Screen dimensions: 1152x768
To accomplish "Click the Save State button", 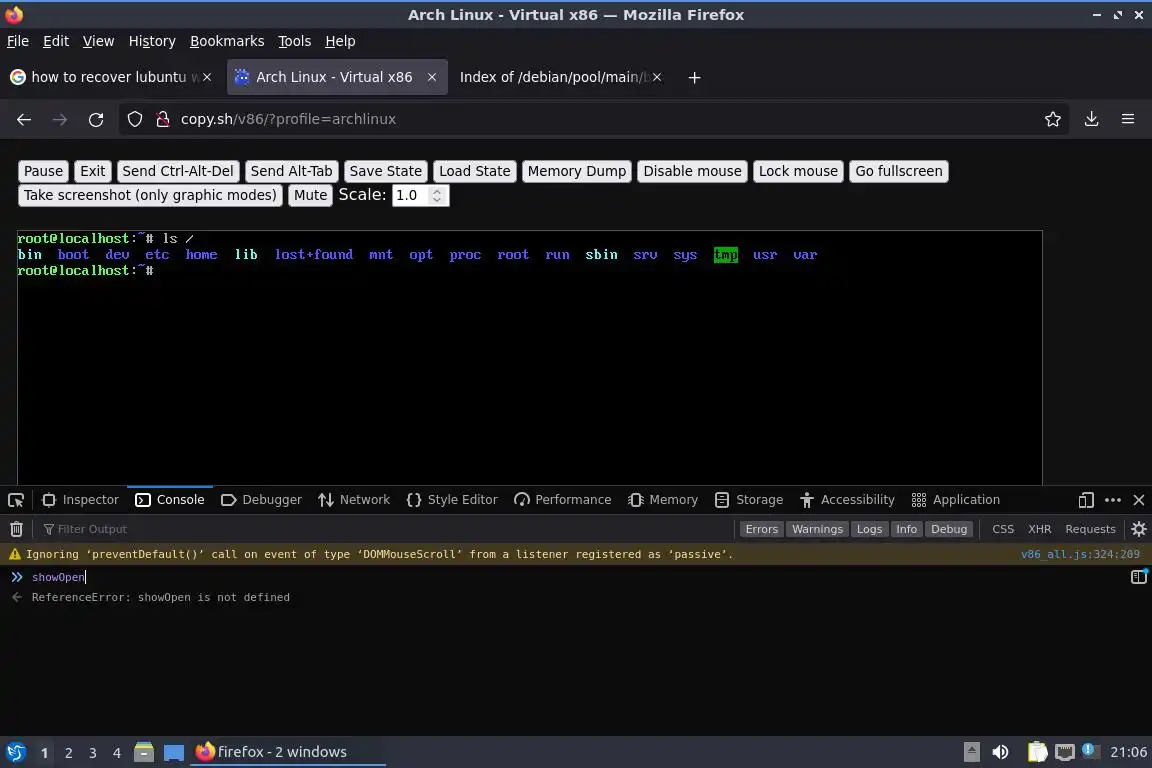I will [x=386, y=171].
